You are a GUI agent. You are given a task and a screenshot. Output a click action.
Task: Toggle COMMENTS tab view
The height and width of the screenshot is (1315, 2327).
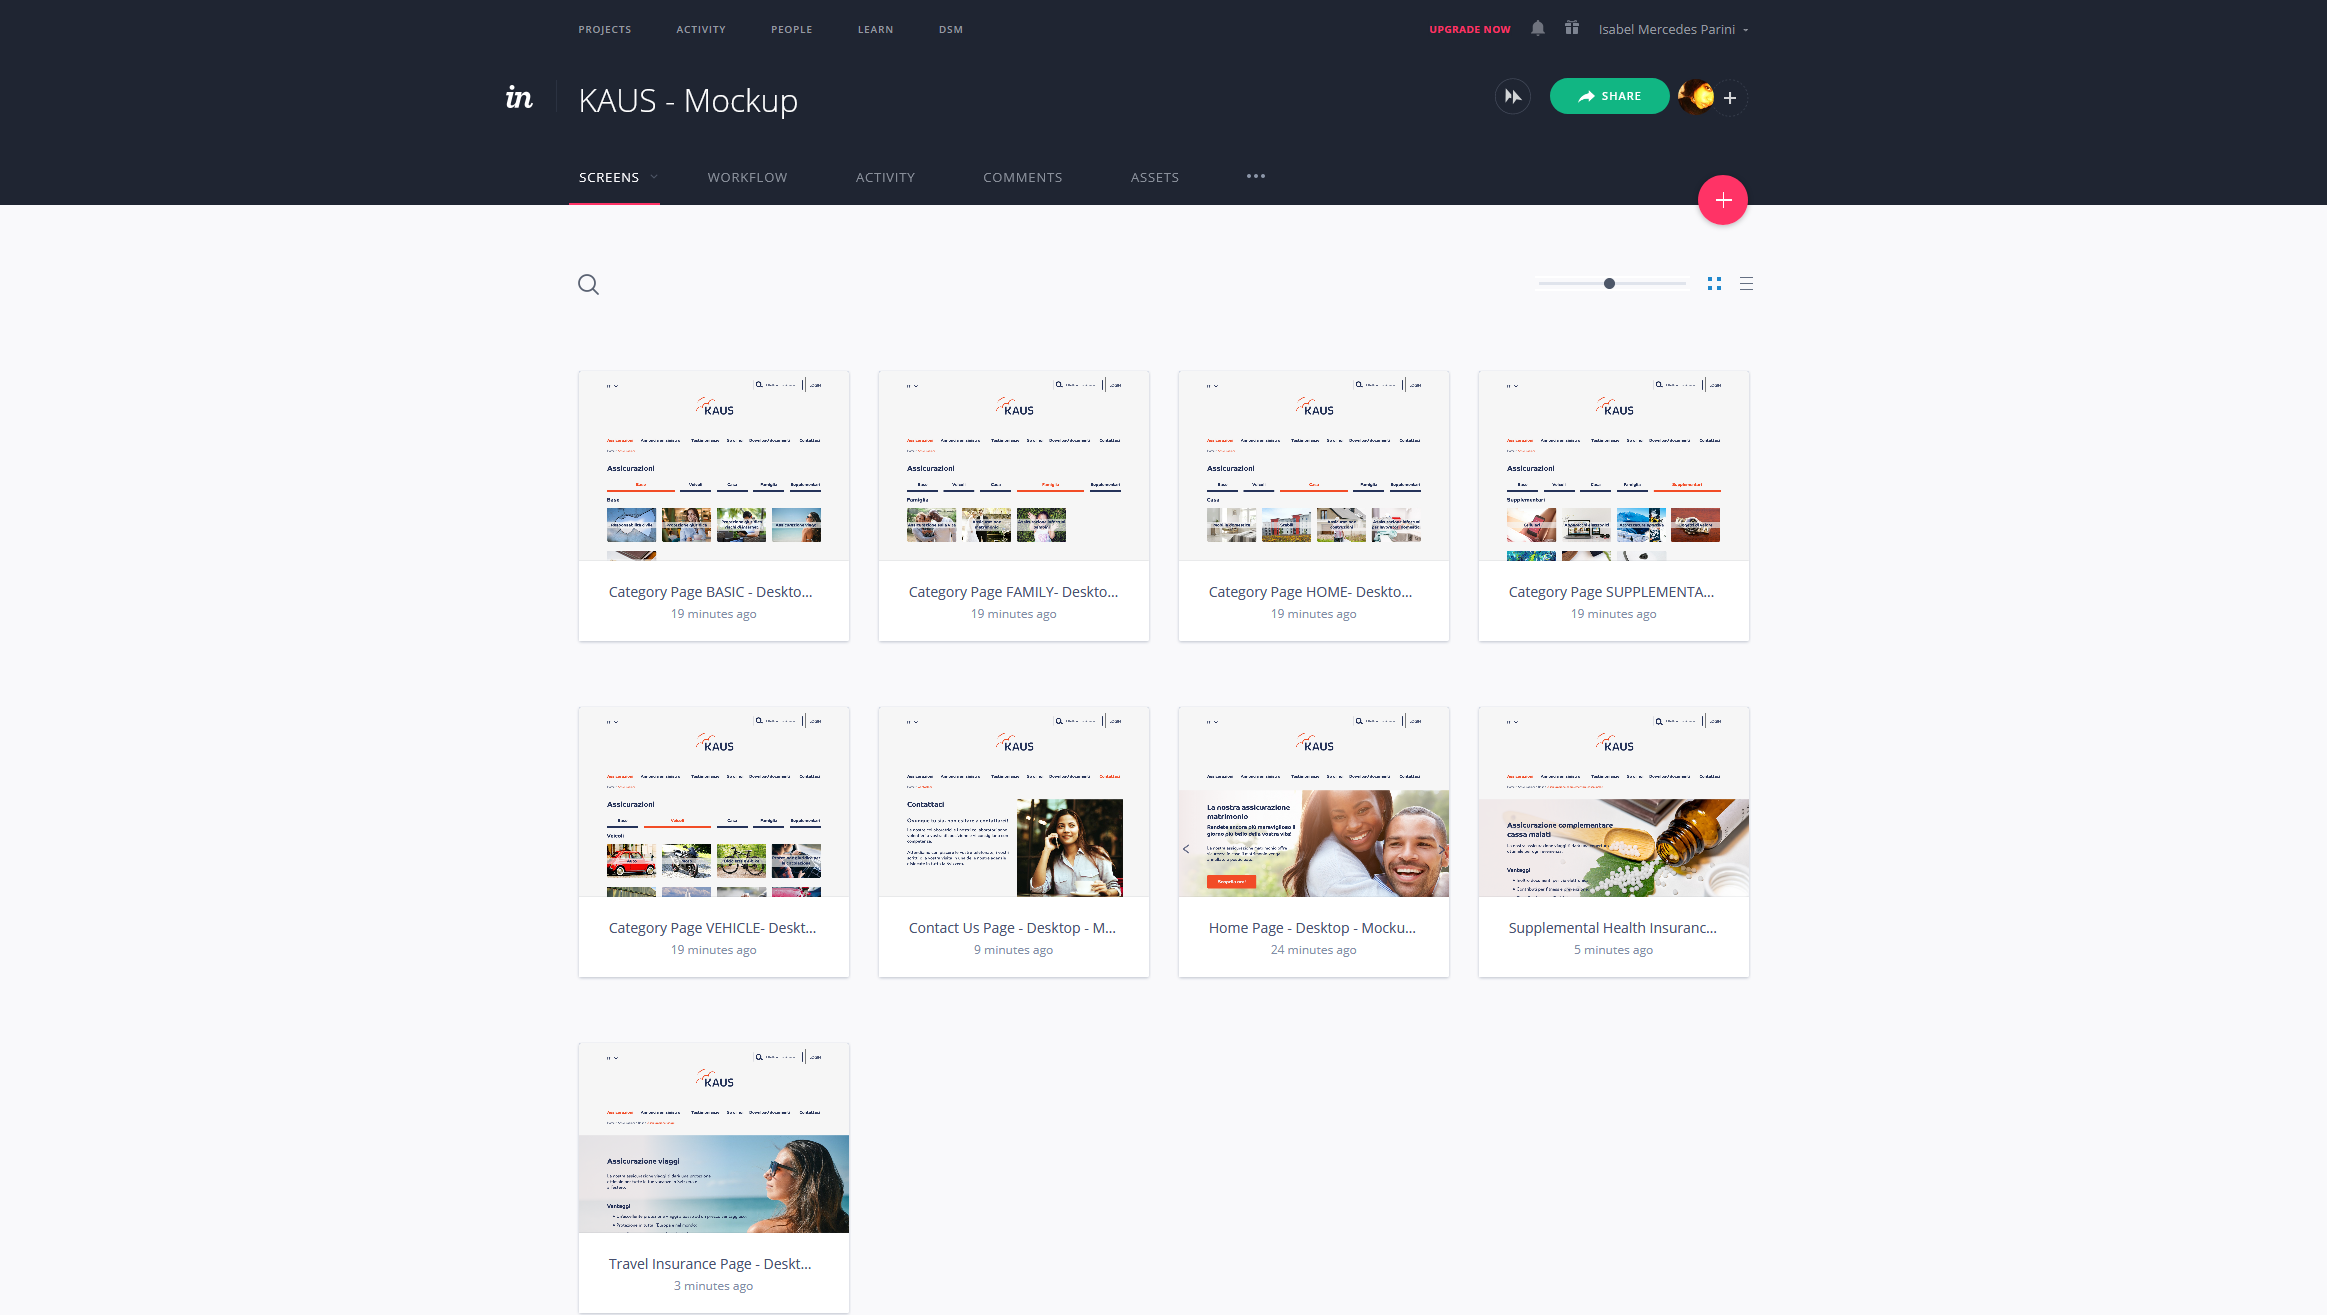[x=1023, y=177]
